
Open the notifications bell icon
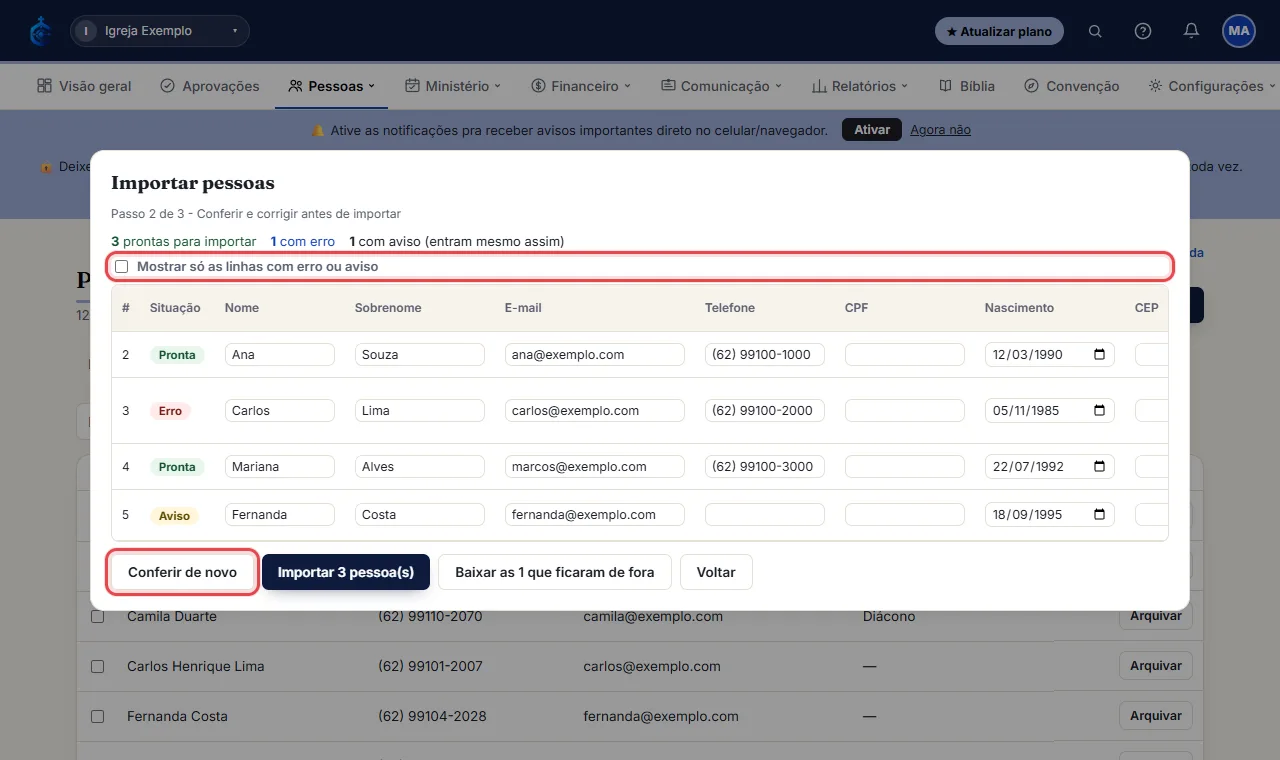tap(1191, 31)
